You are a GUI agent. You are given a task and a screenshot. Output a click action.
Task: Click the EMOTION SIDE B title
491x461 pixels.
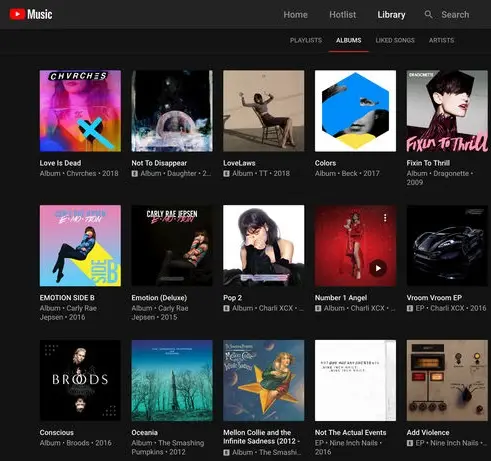pos(67,298)
